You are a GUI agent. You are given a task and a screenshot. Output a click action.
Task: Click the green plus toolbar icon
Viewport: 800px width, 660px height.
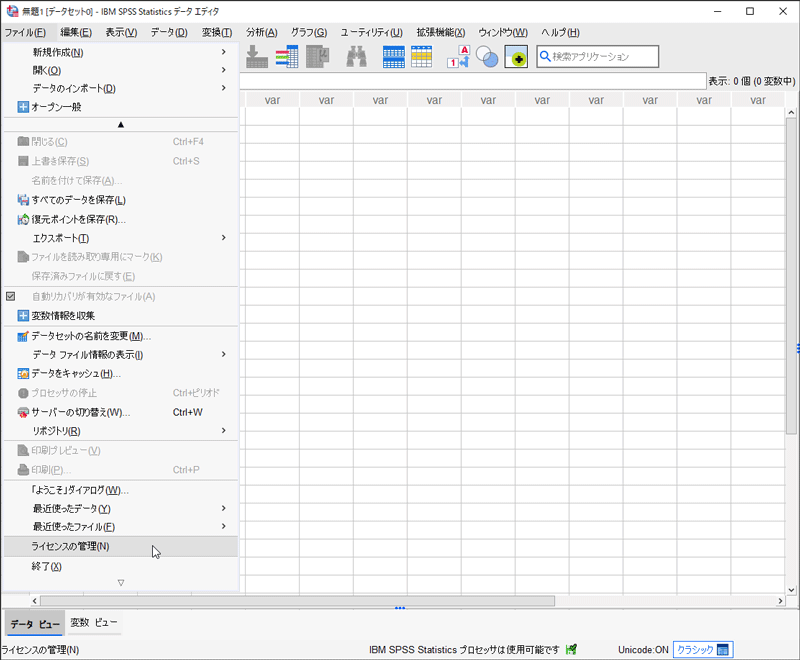coord(516,57)
